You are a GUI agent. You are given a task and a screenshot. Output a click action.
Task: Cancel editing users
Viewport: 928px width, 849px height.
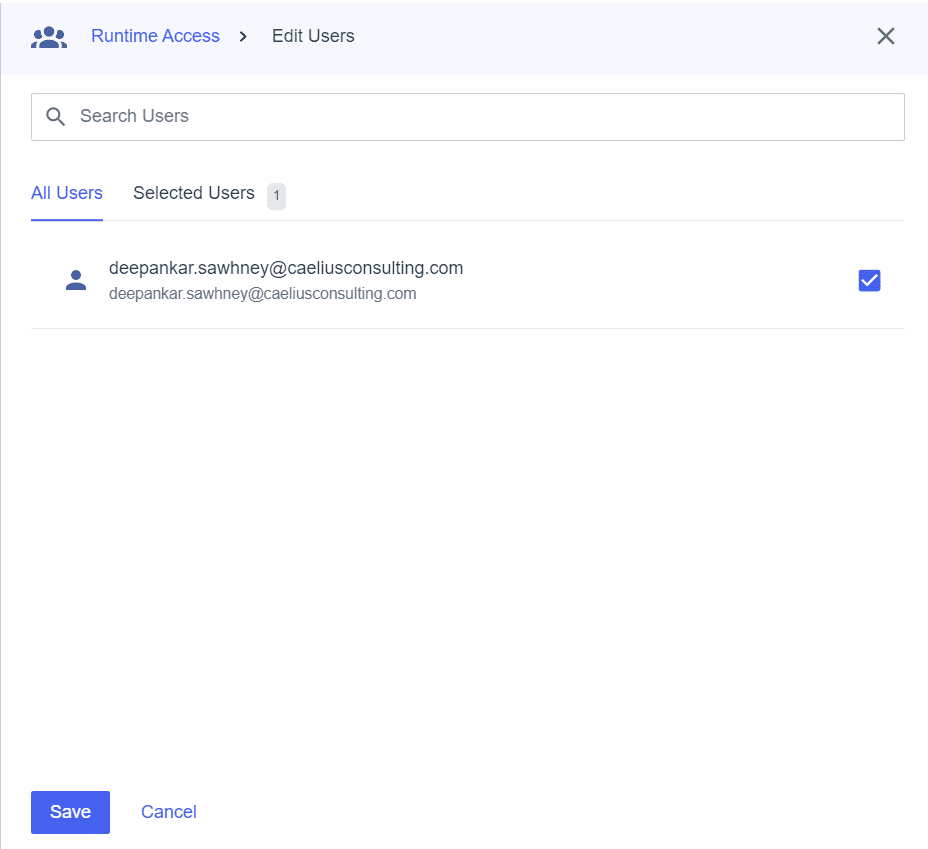click(169, 812)
